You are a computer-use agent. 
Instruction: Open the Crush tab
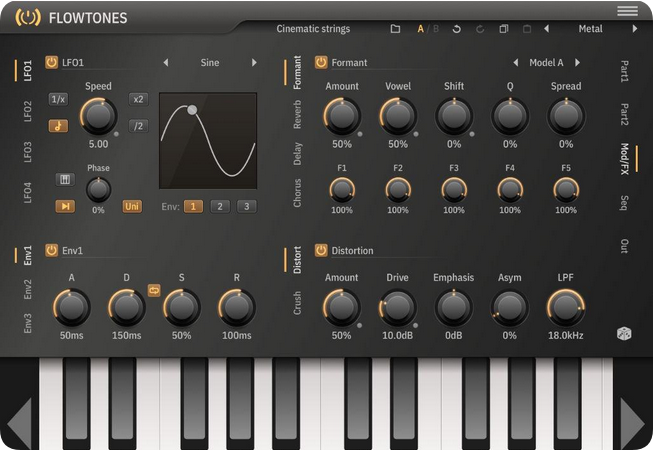[297, 303]
